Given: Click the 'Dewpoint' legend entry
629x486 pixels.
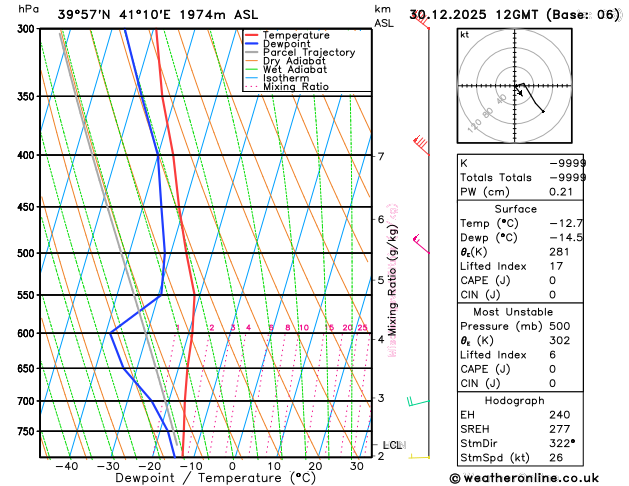Looking at the screenshot, I should (286, 44).
